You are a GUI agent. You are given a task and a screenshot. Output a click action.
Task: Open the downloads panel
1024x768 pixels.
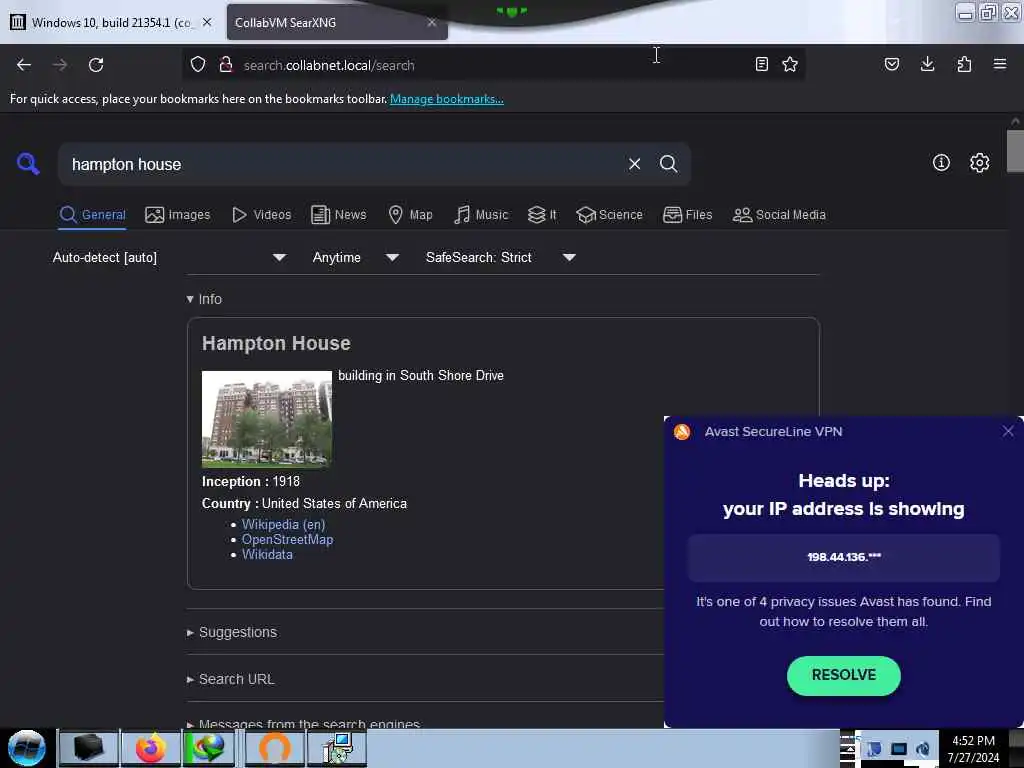(927, 64)
